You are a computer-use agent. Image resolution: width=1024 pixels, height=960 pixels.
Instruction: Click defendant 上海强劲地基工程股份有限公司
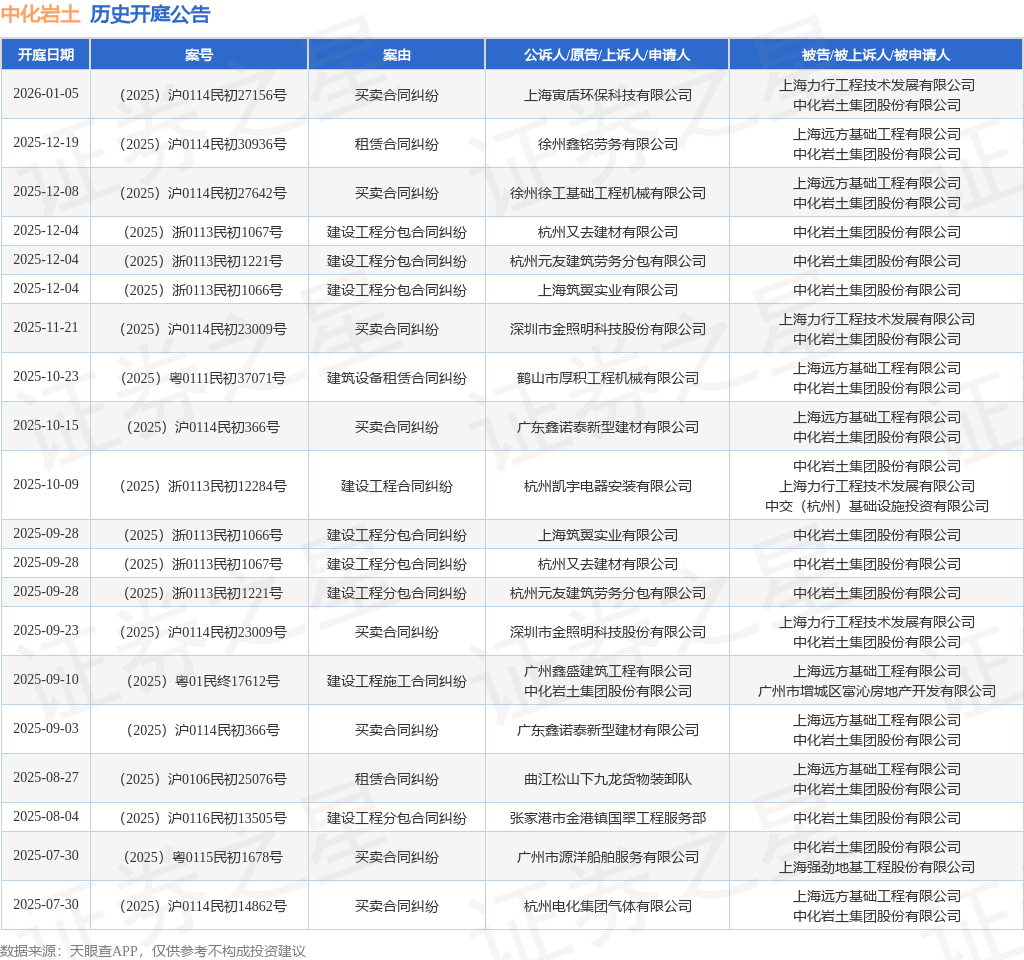click(876, 867)
